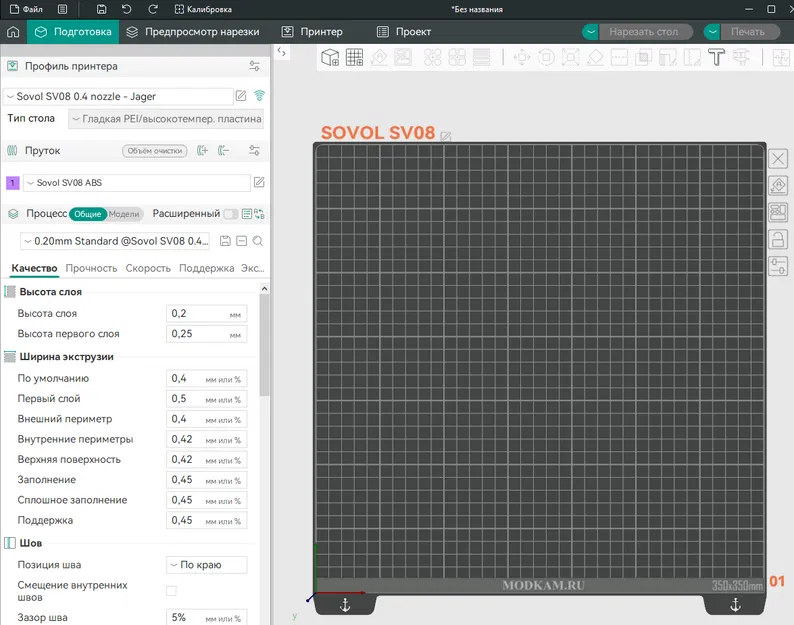Save the current process preset
Screen dimensions: 794x625
[x=225, y=241]
